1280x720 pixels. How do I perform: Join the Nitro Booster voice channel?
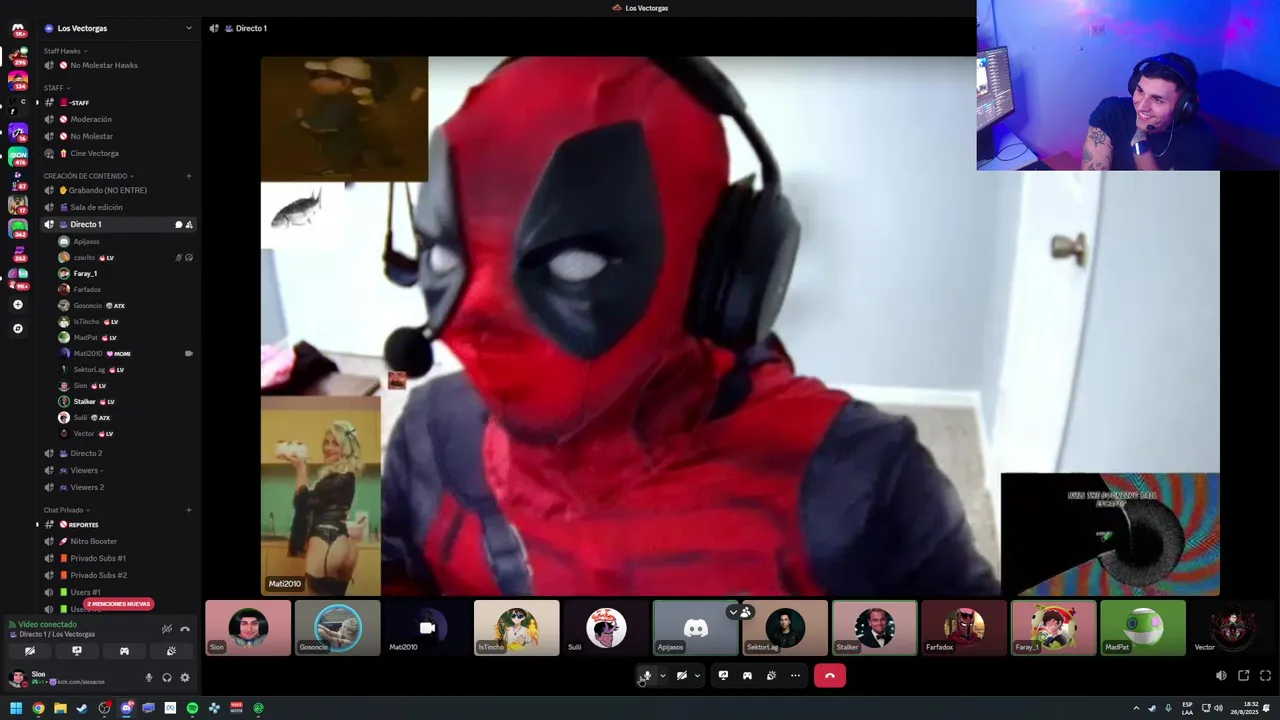click(118, 541)
